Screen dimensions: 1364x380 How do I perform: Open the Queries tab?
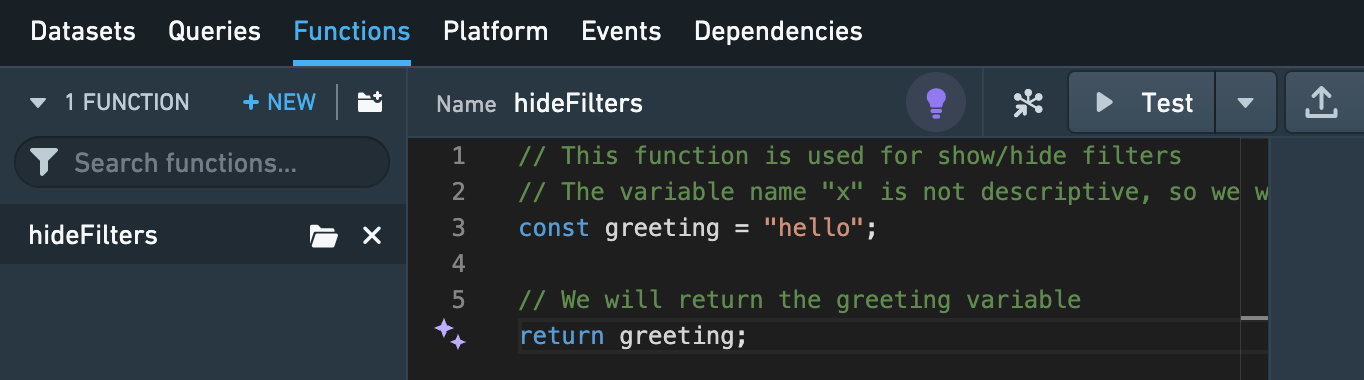214,31
